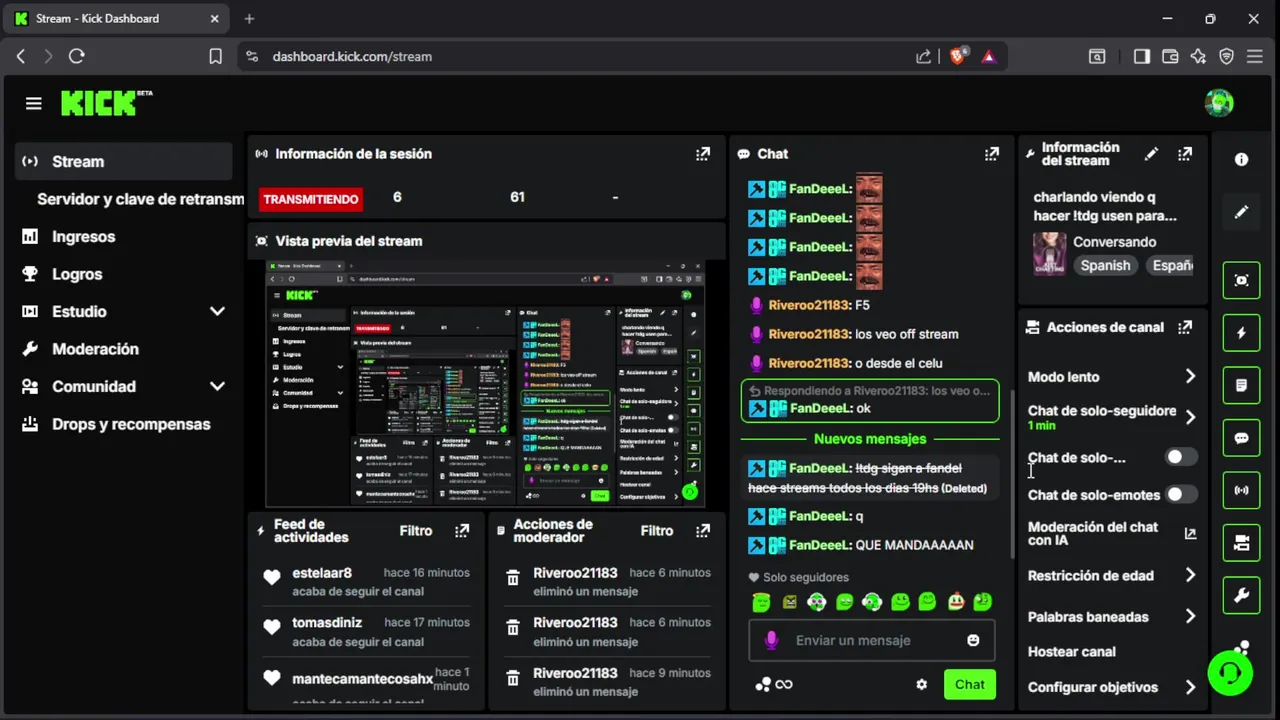Toggle the Chat de solo-... switch
1280x720 pixels.
click(1181, 457)
